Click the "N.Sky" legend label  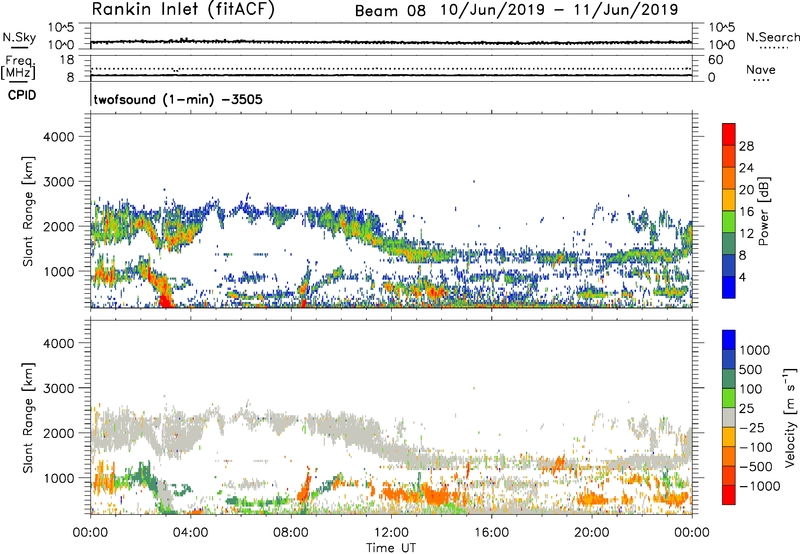[19, 37]
